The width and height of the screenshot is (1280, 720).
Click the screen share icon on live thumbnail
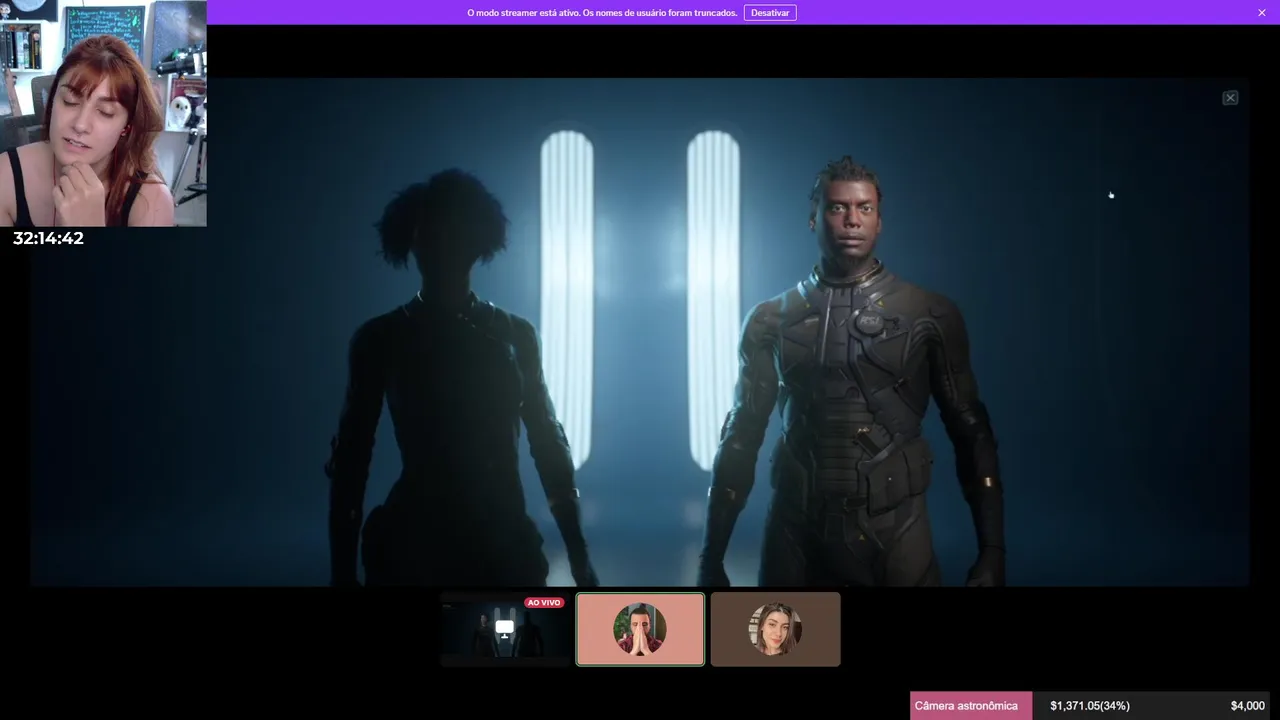click(505, 628)
